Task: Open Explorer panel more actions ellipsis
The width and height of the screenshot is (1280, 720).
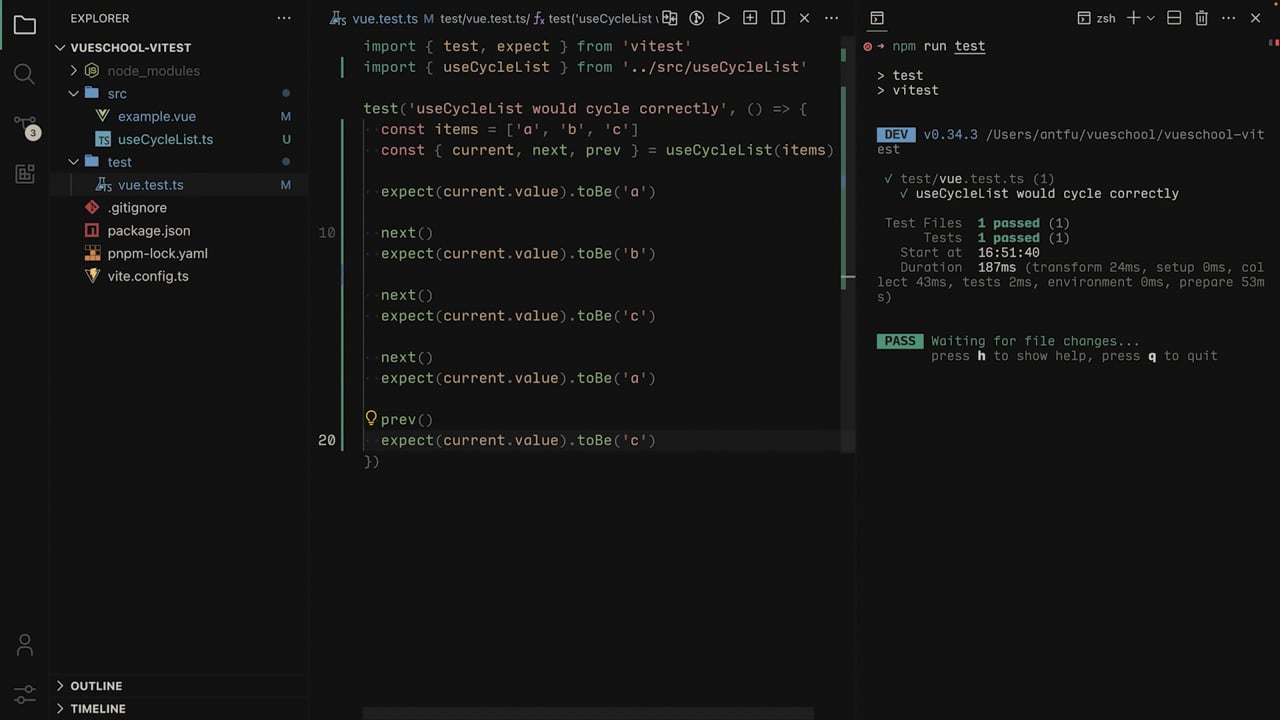Action: [284, 18]
